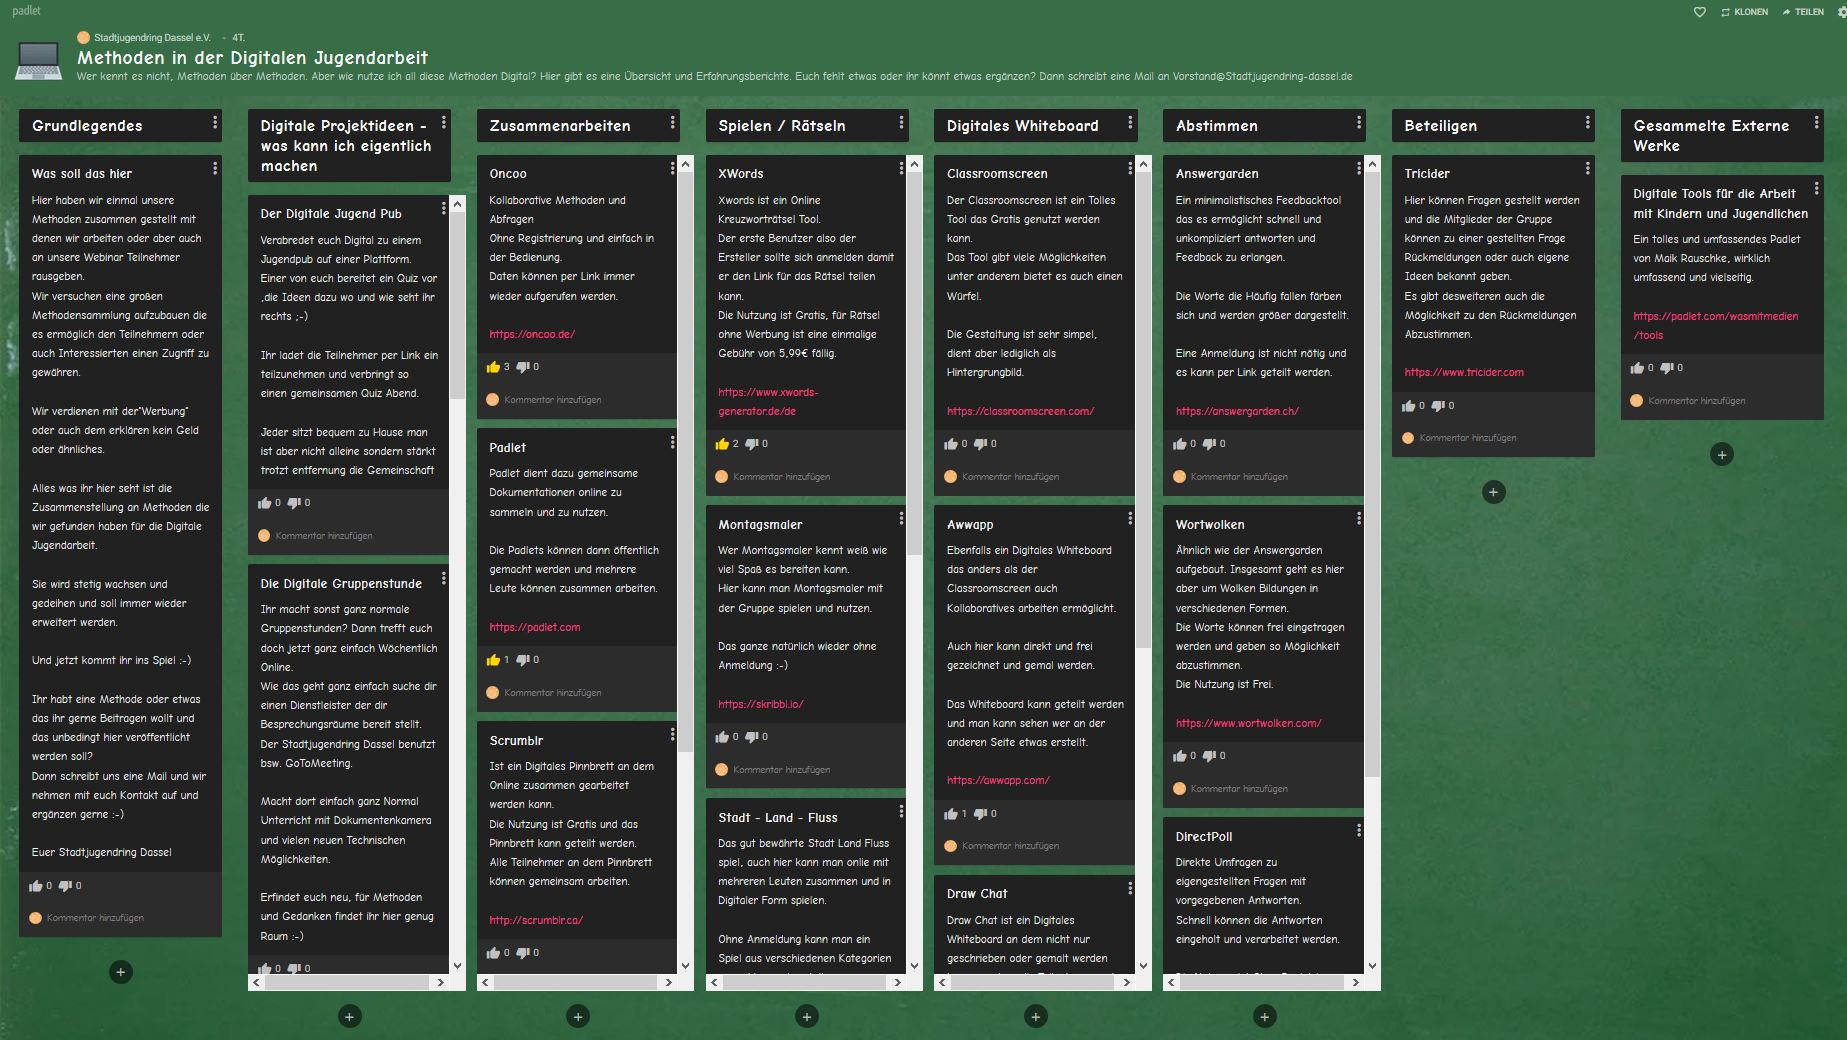
Task: Thumbs down Der Digitale Jugend Pub post
Action: tap(294, 503)
